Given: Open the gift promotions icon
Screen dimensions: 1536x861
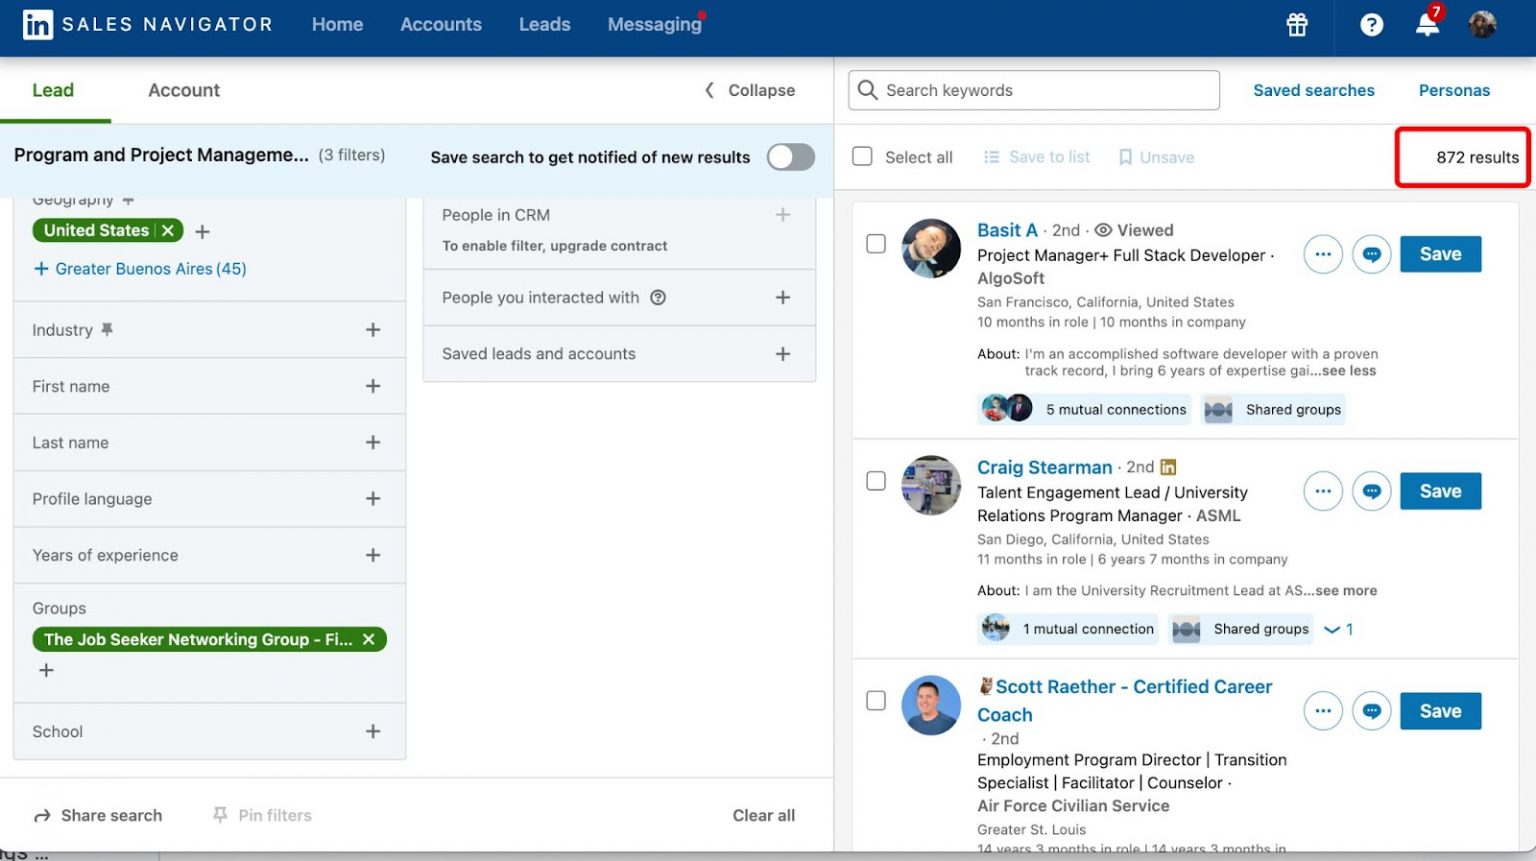Looking at the screenshot, I should (x=1296, y=25).
